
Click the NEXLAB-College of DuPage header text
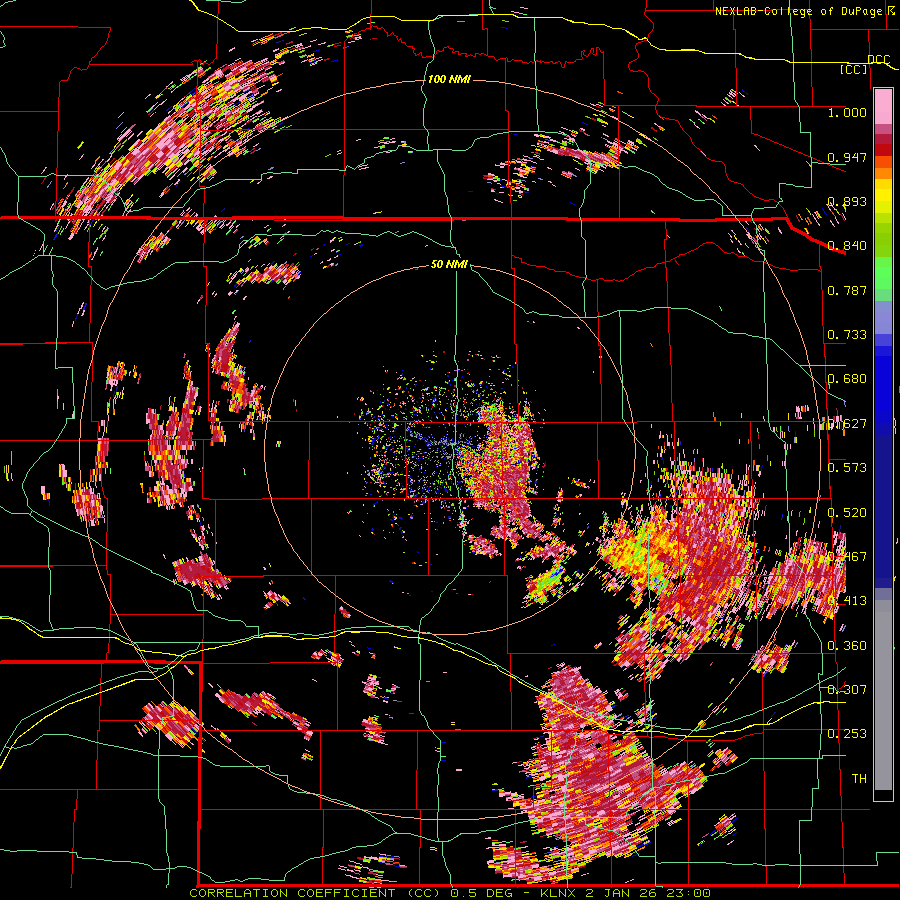tap(800, 11)
